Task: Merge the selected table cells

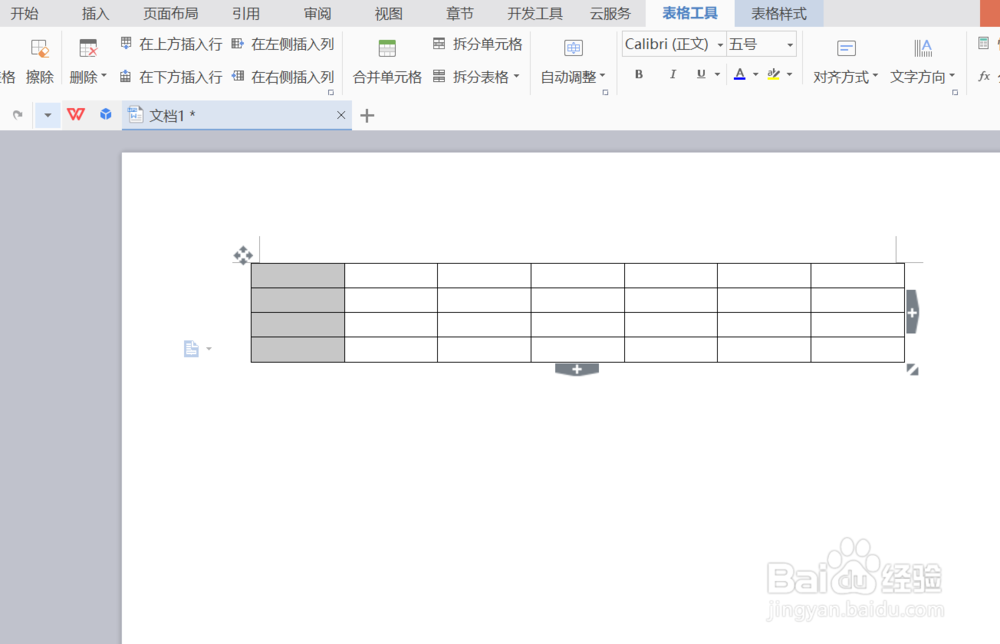Action: [x=387, y=58]
